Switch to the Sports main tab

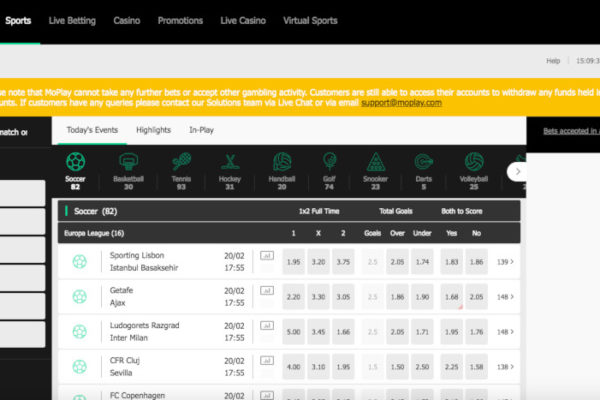18,21
